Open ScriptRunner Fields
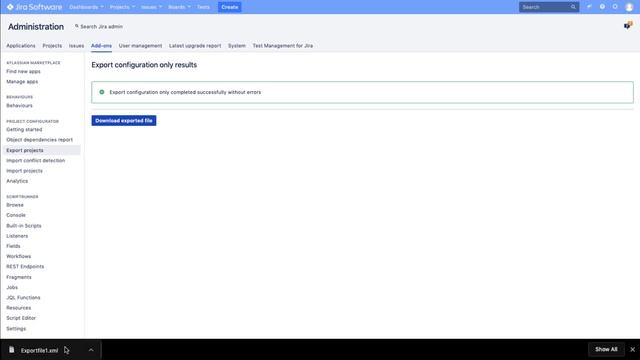 (x=13, y=246)
